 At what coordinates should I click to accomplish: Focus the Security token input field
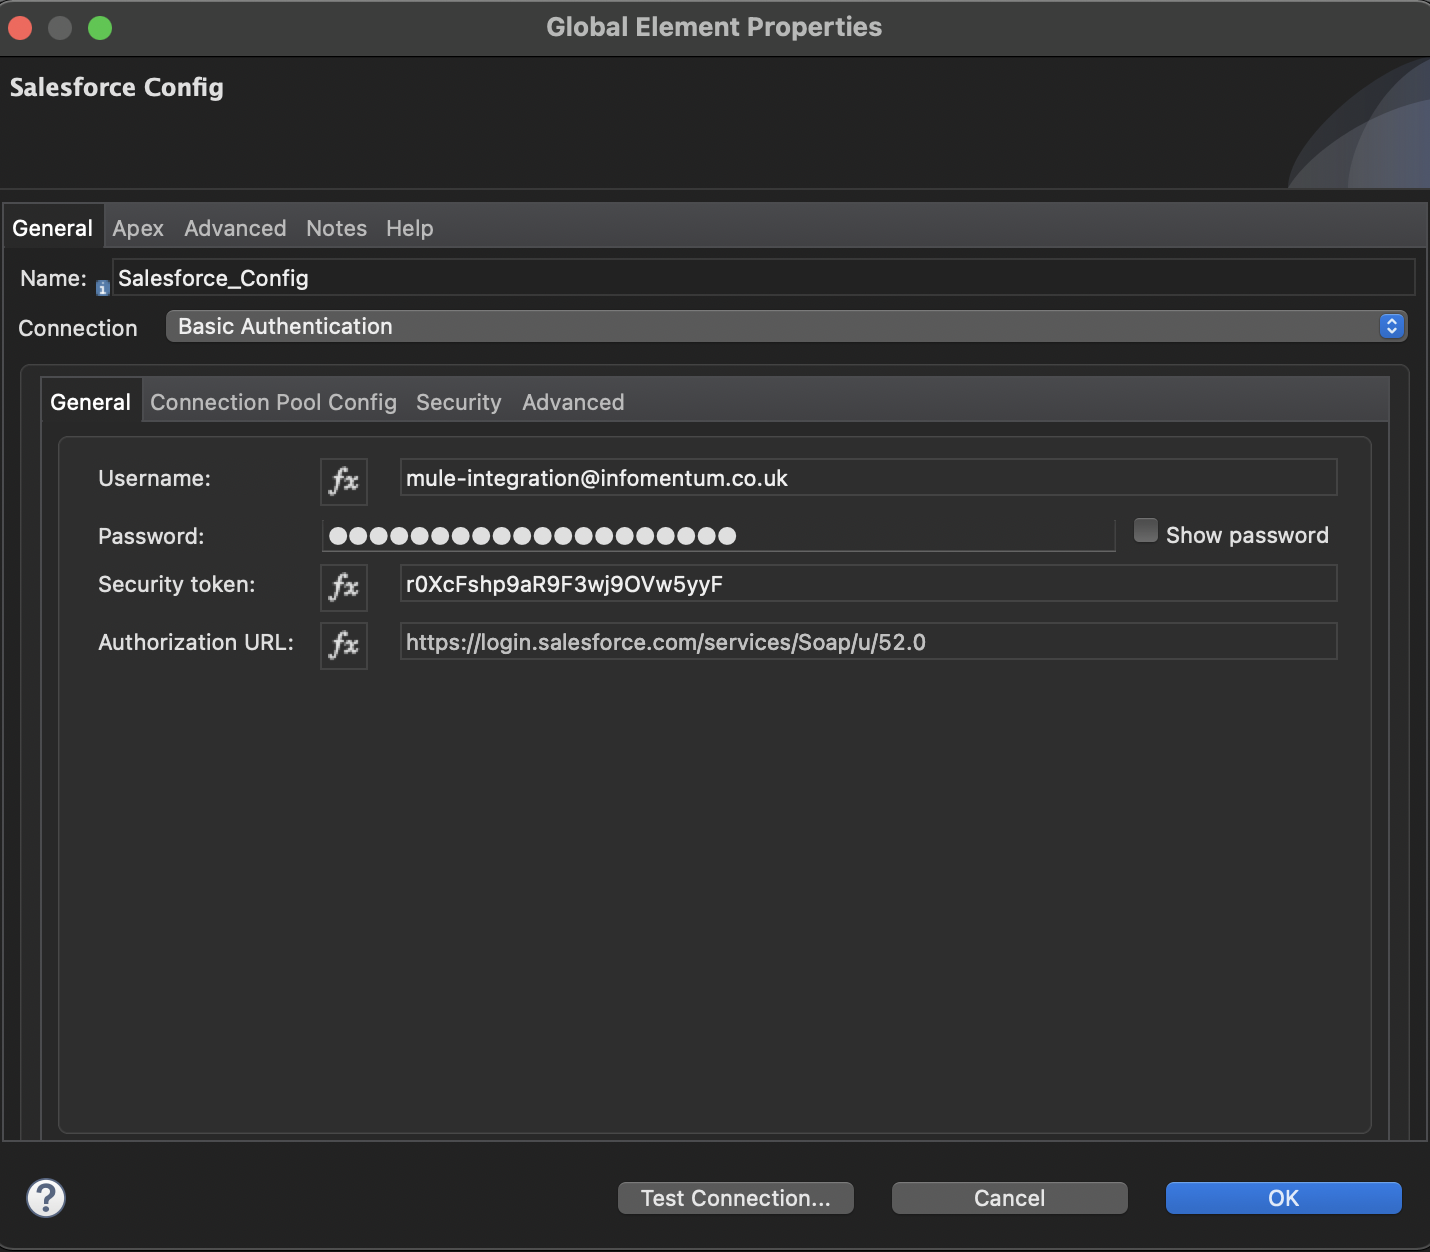(868, 583)
